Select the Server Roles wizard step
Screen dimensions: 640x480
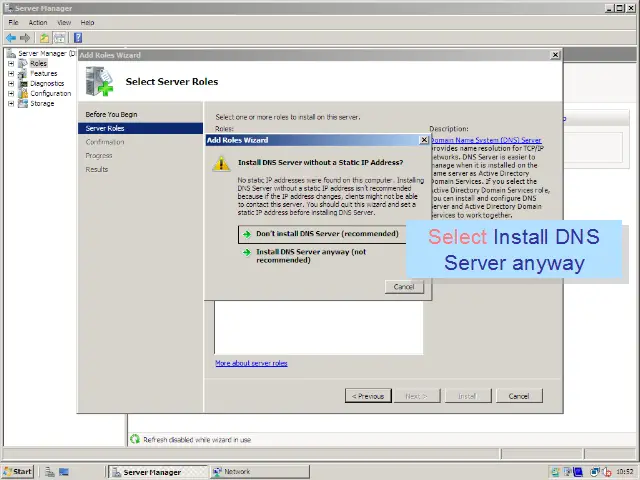coord(140,128)
